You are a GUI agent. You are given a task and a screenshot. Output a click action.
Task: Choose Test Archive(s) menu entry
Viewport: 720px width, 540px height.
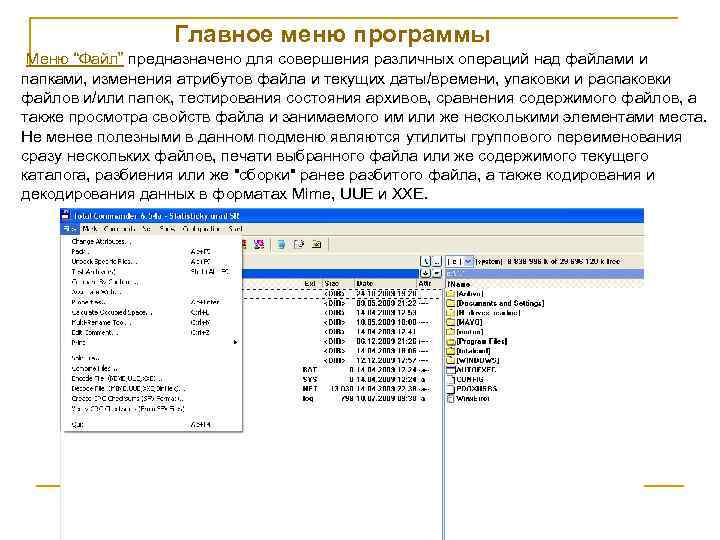tap(152, 272)
